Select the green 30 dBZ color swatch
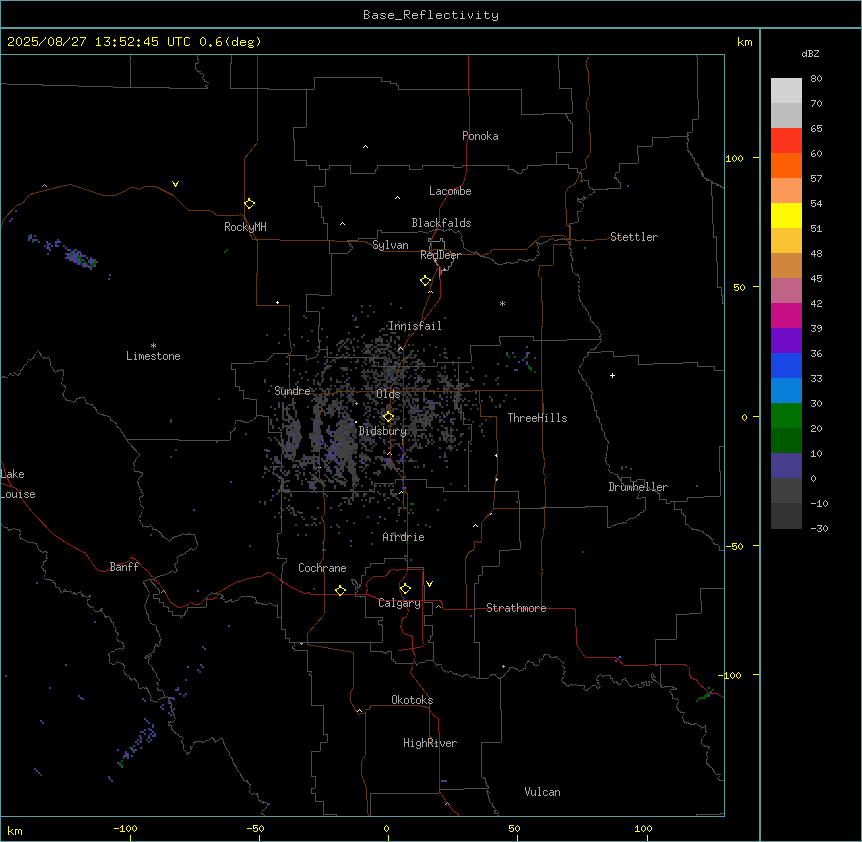This screenshot has height=842, width=862. (786, 416)
